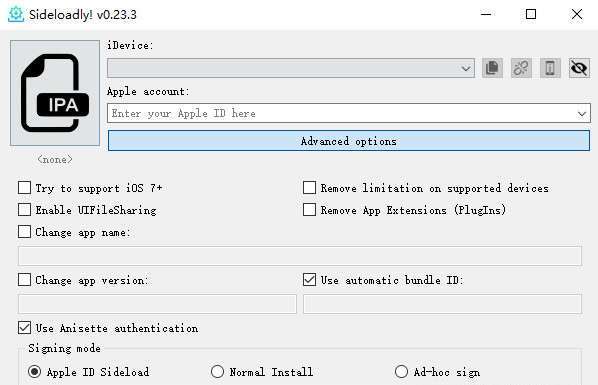Click the IPA file icon to select an app
The image size is (598, 385).
point(55,93)
